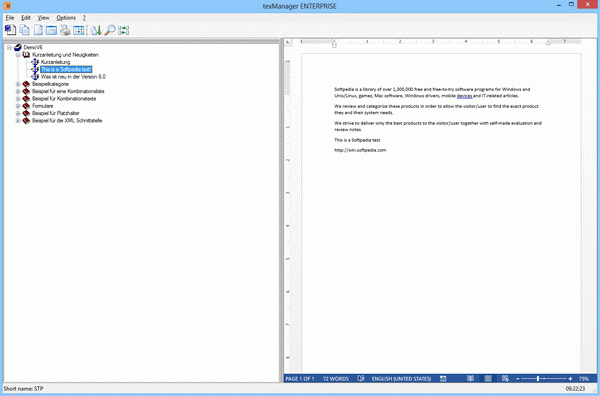Click PAGE 1 OF 1 in status bar
Viewport: 600px width, 396px height.
(x=300, y=379)
